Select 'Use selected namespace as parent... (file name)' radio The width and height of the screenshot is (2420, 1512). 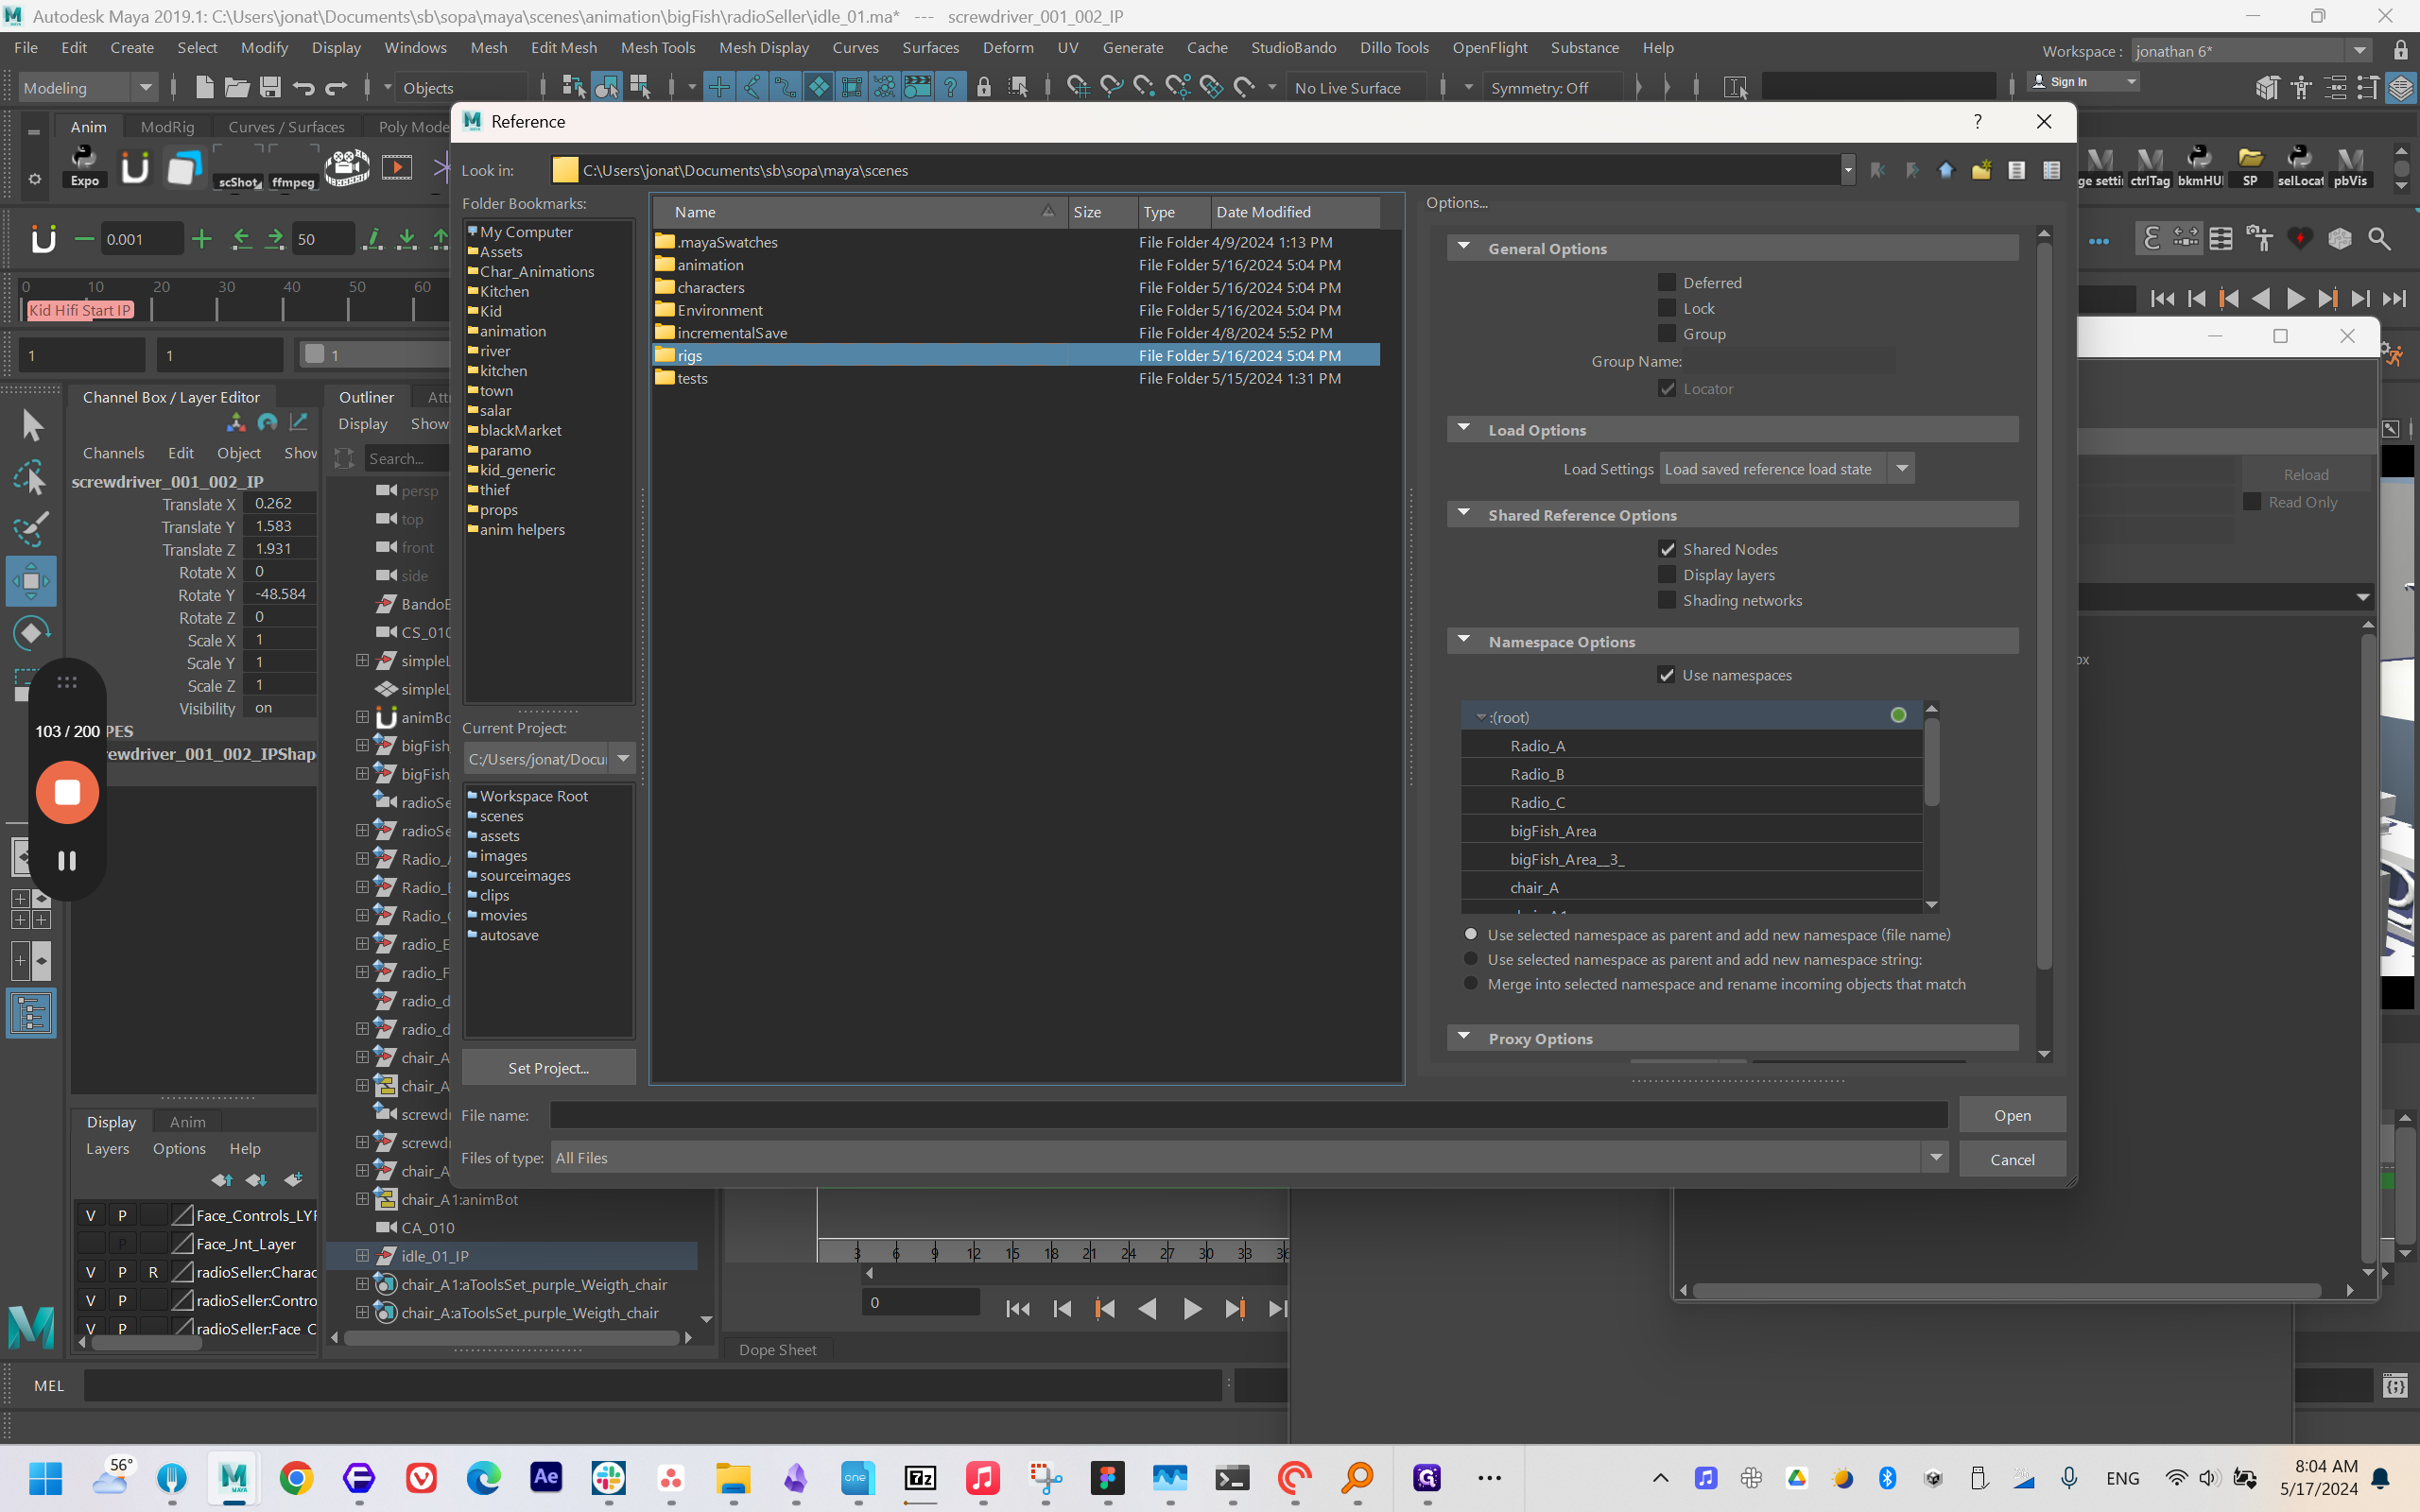[1470, 934]
